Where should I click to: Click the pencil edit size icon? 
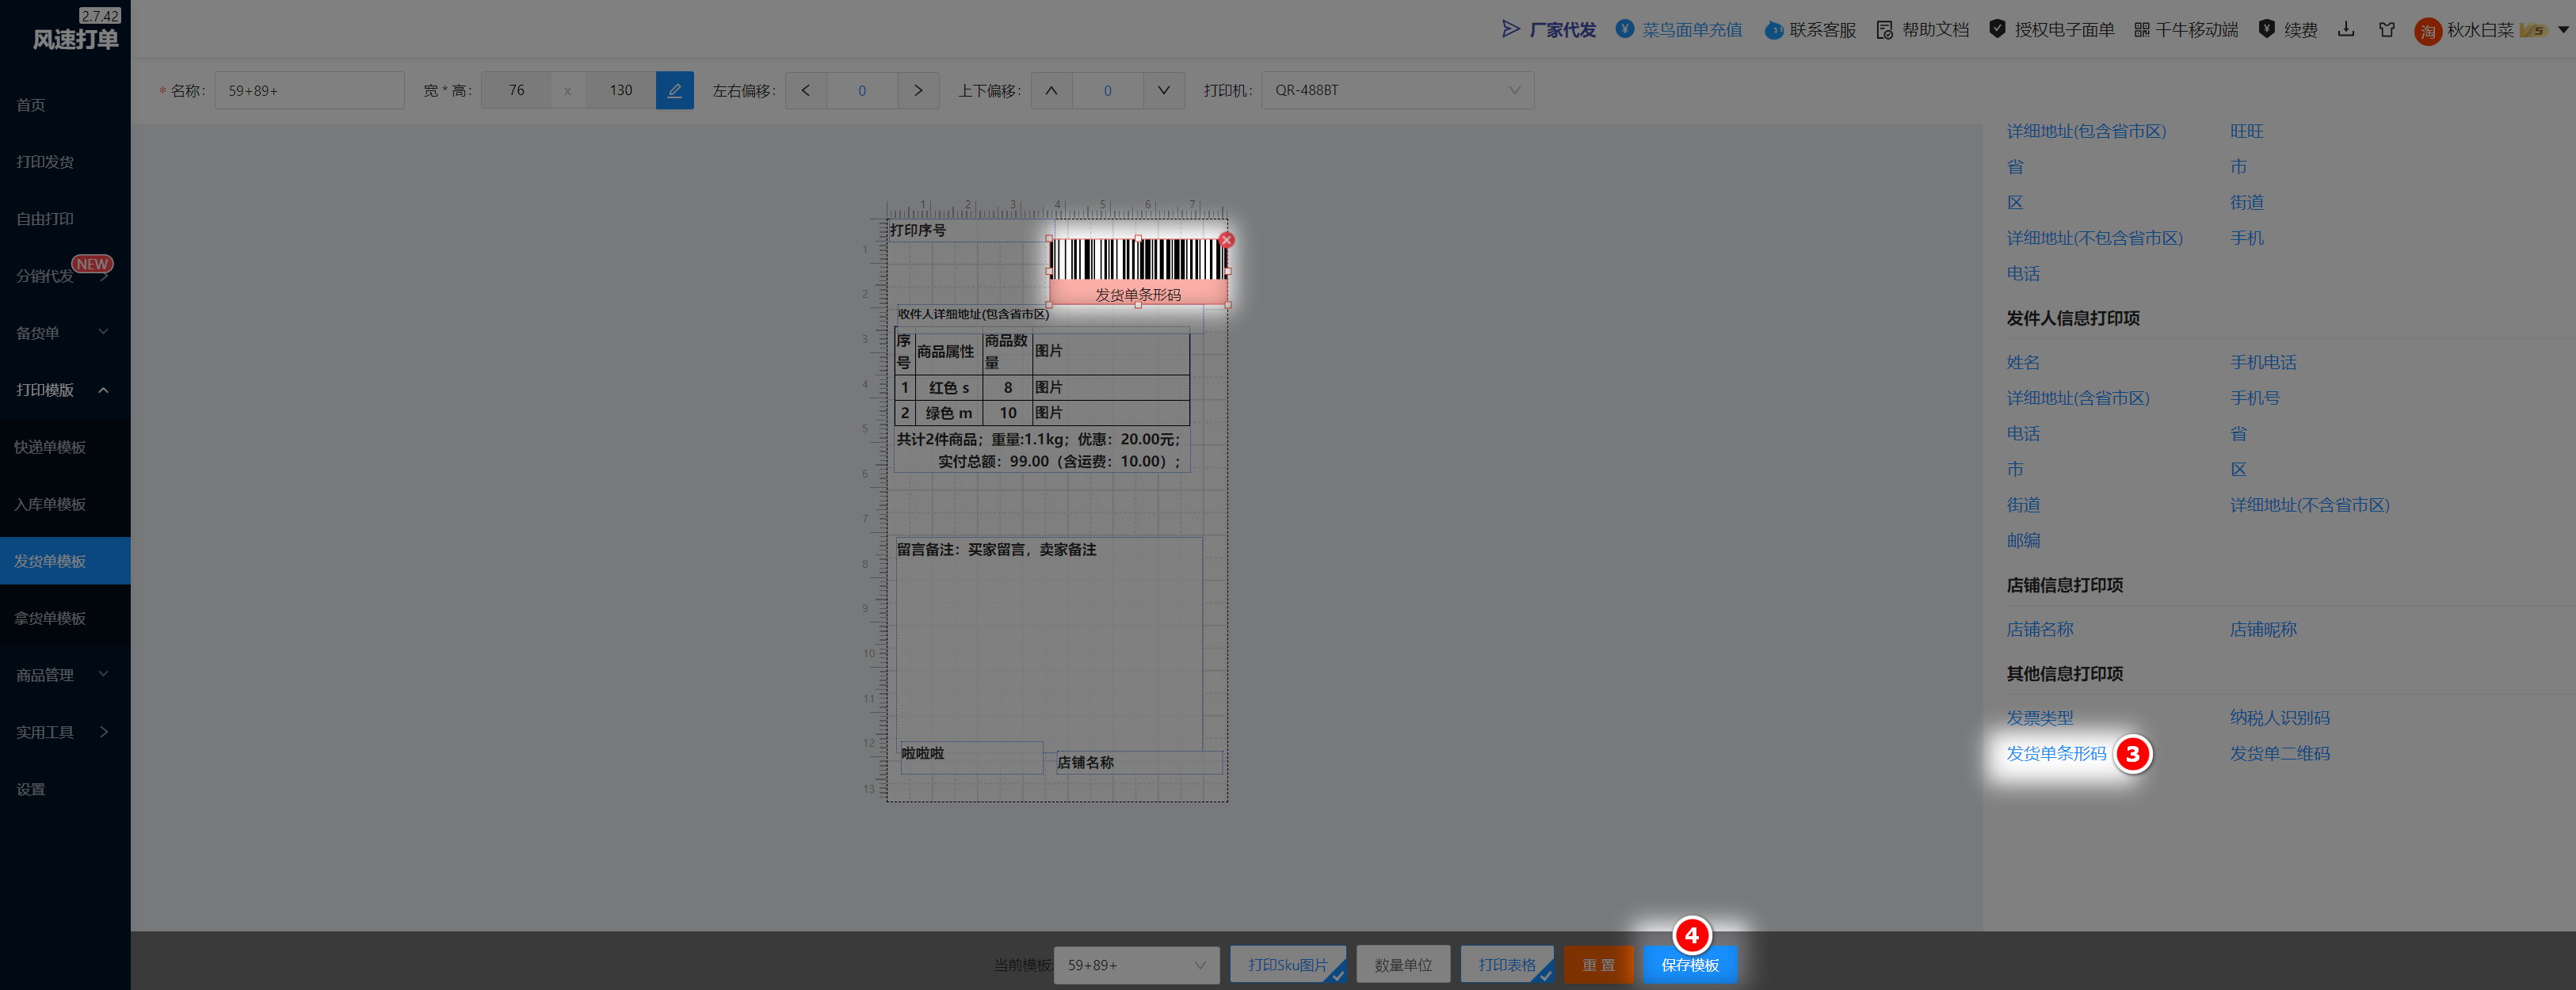(674, 90)
